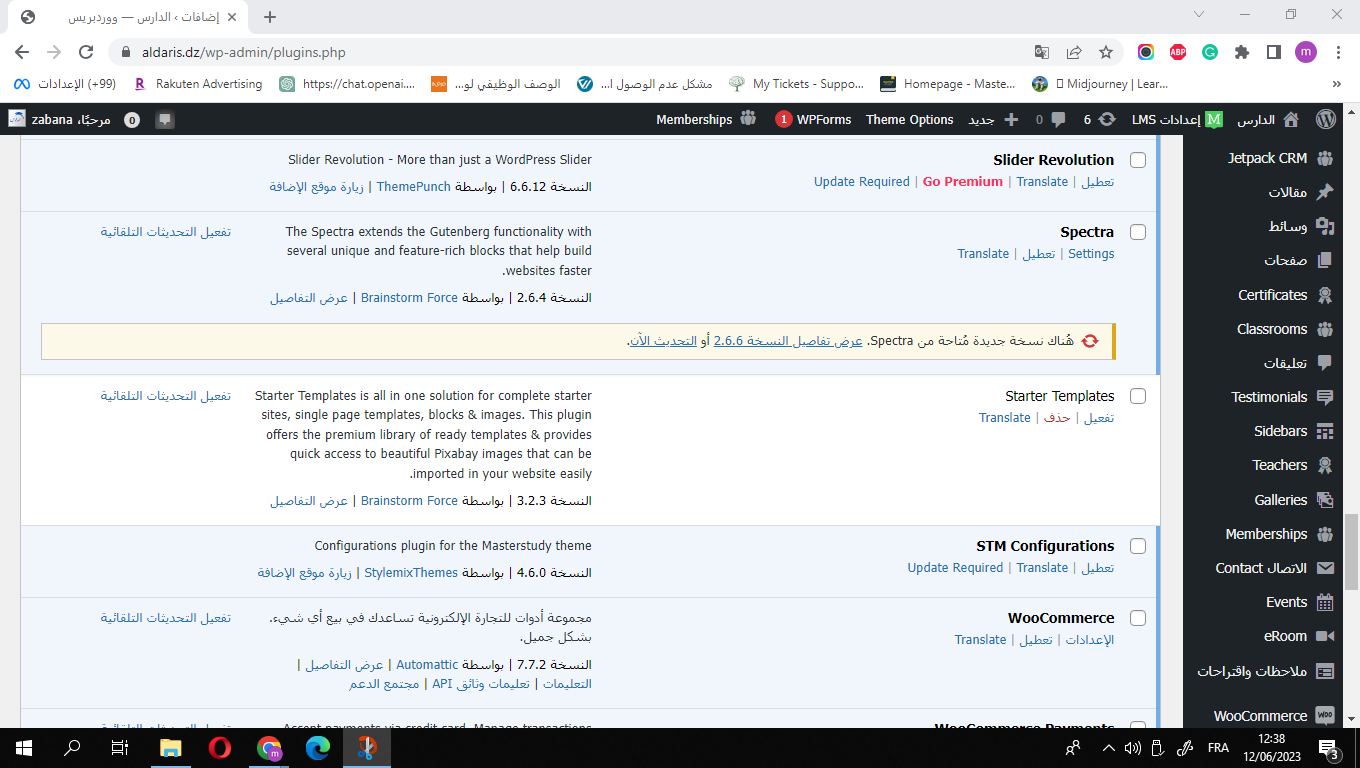Click Go Premium link for Slider Revolution
The width and height of the screenshot is (1360, 768).
[x=962, y=182]
